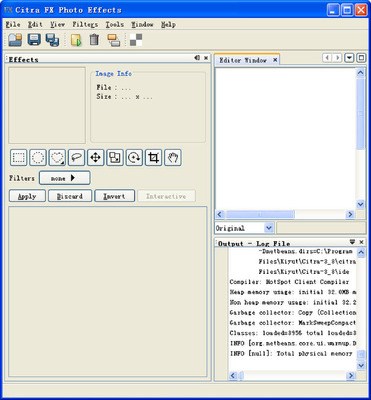Select the hand pan tool
This screenshot has height=400, width=371.
tap(173, 158)
